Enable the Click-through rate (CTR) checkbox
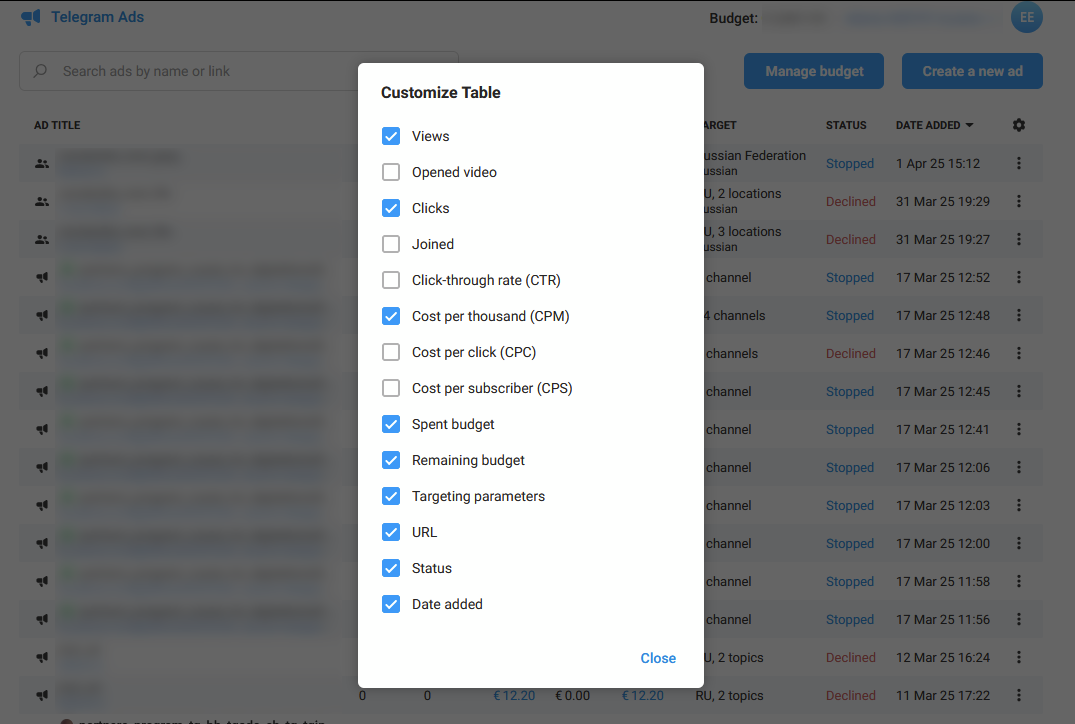Screen dimensions: 1075x724 pos(391,280)
